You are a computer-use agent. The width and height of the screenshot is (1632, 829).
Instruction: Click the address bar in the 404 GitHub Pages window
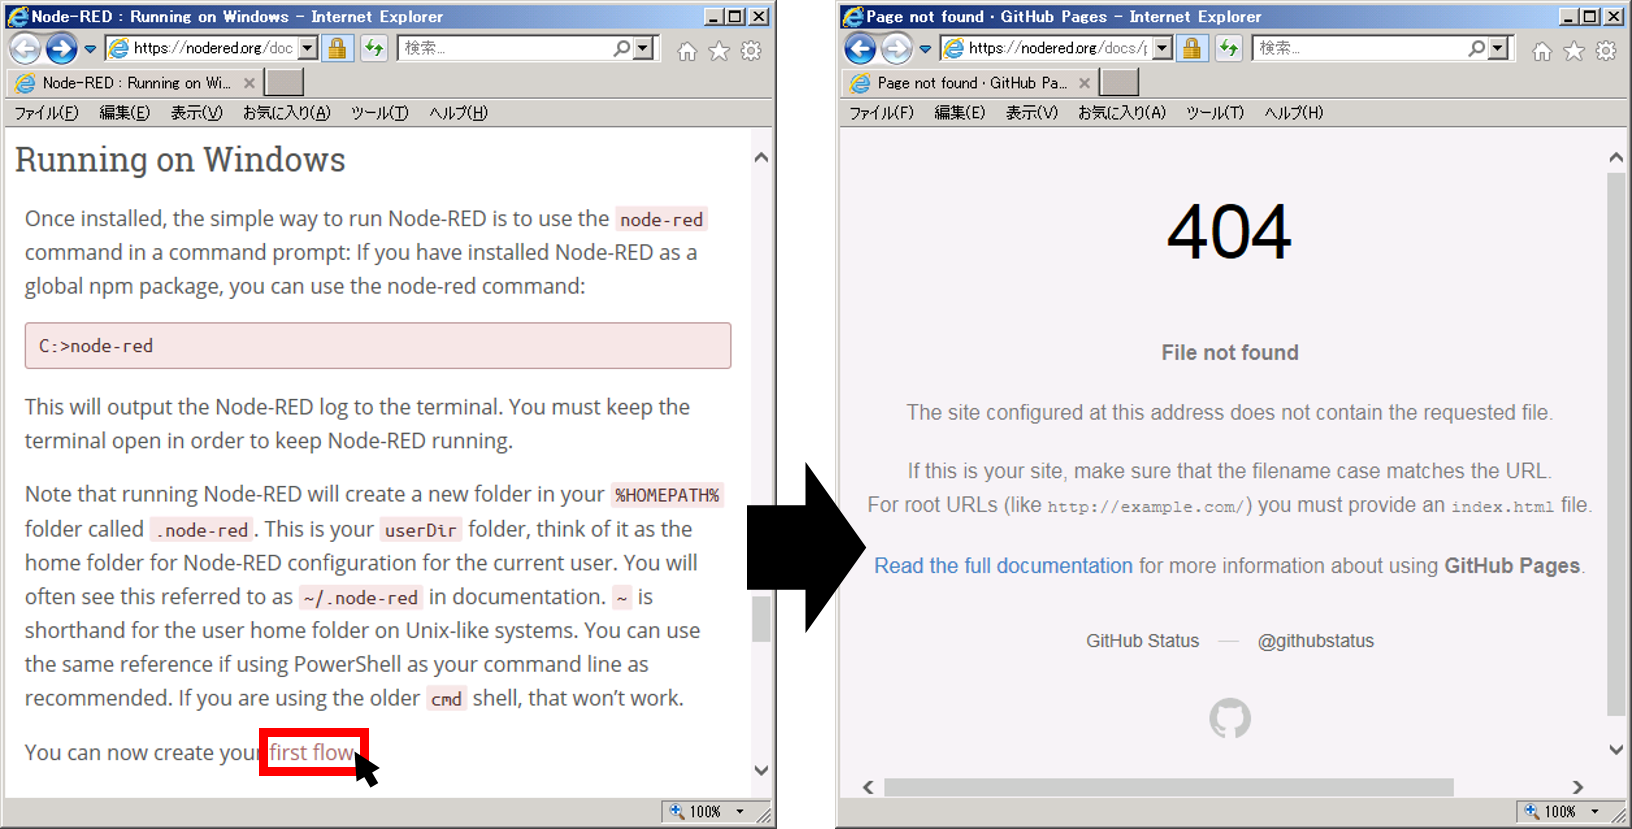[1047, 48]
